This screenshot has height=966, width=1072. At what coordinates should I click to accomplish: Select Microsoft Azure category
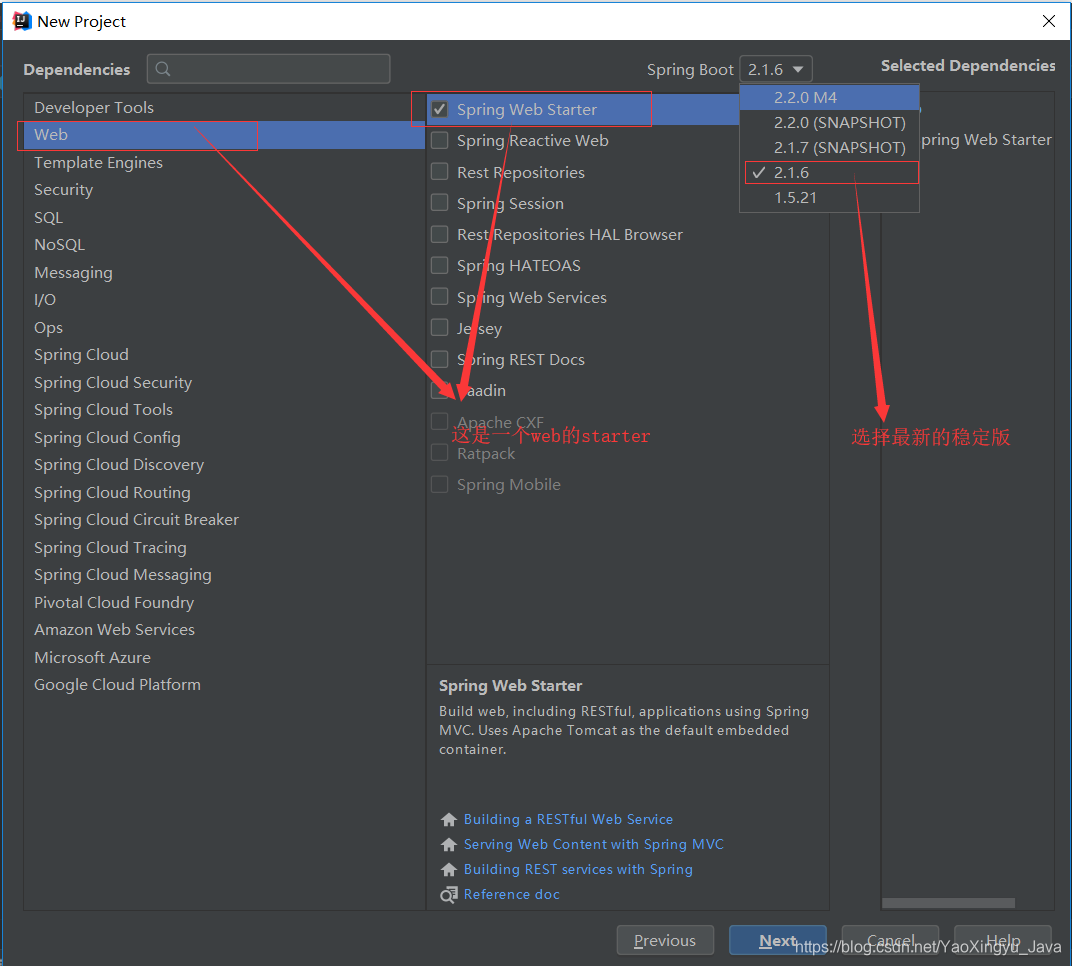(x=224, y=658)
